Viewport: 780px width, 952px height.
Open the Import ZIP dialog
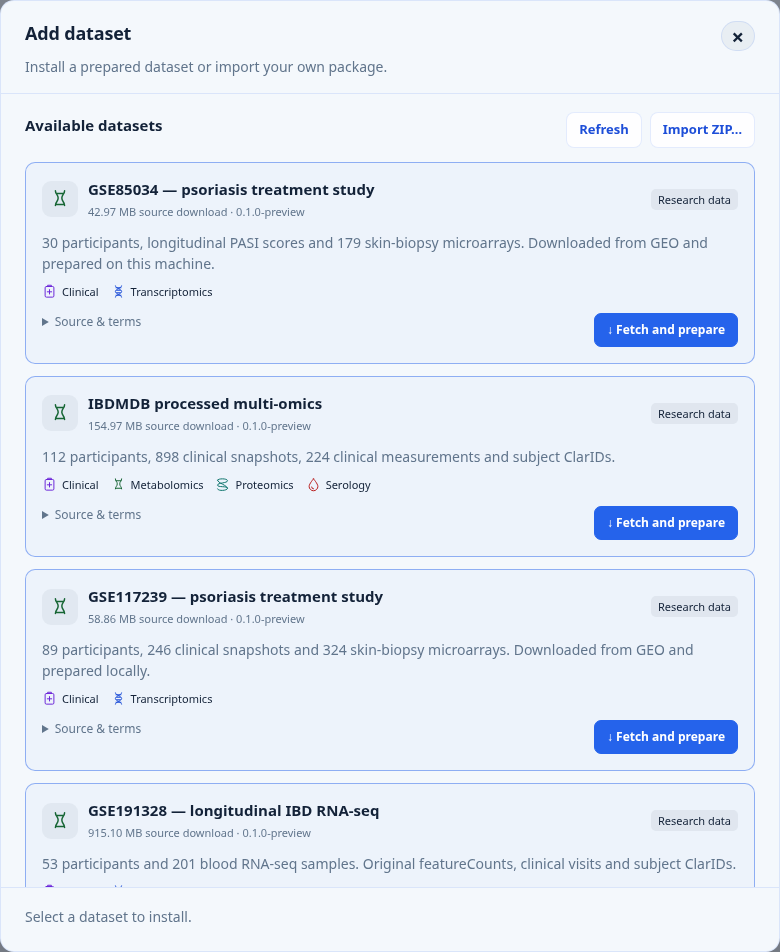pos(702,130)
